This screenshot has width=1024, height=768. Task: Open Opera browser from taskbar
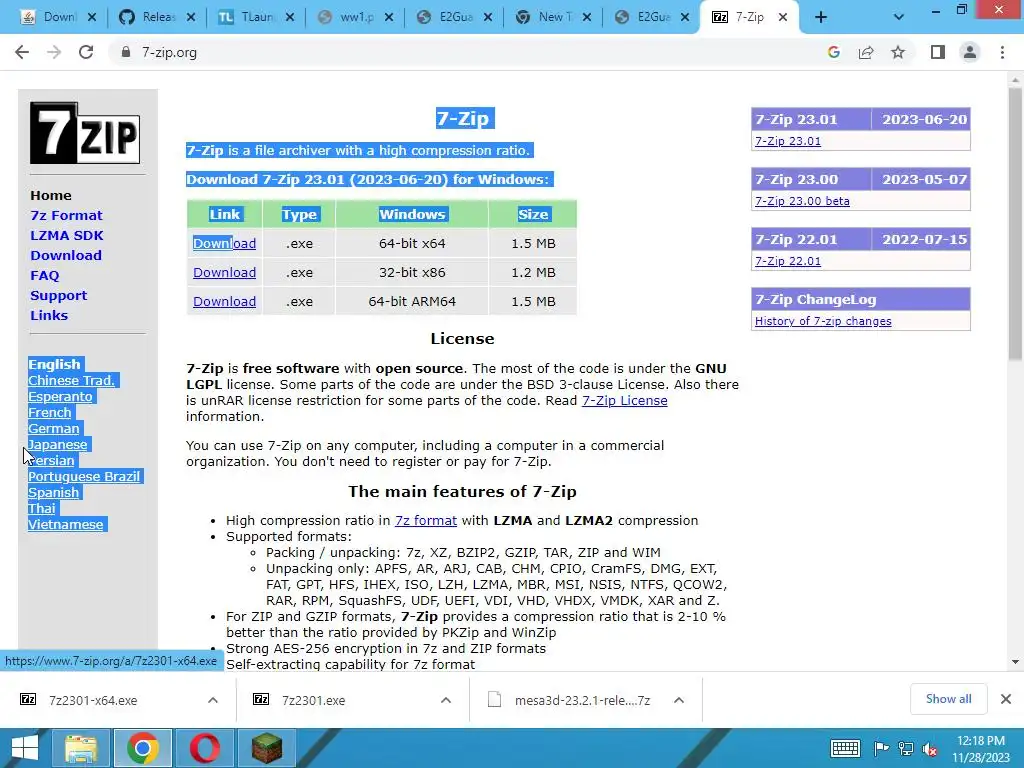click(x=205, y=748)
